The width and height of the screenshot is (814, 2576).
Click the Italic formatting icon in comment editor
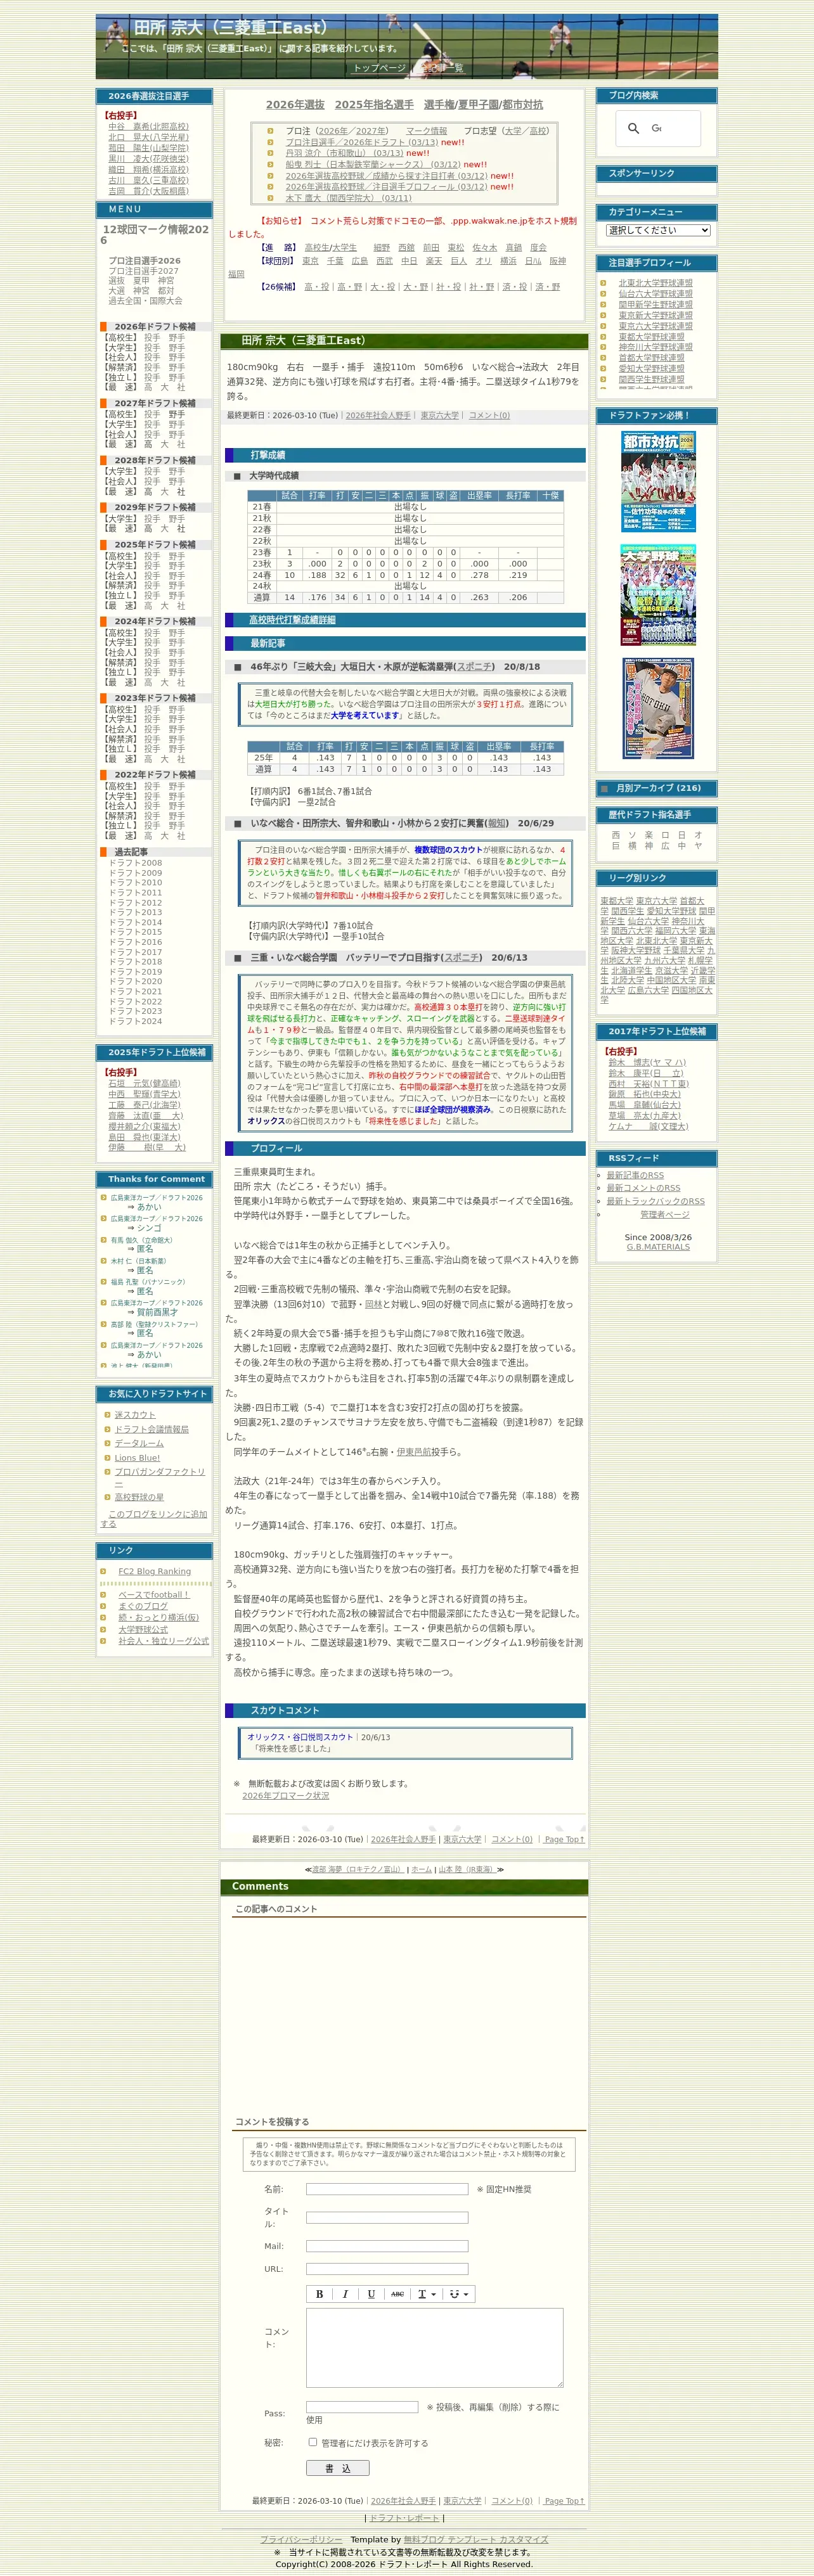345,2294
